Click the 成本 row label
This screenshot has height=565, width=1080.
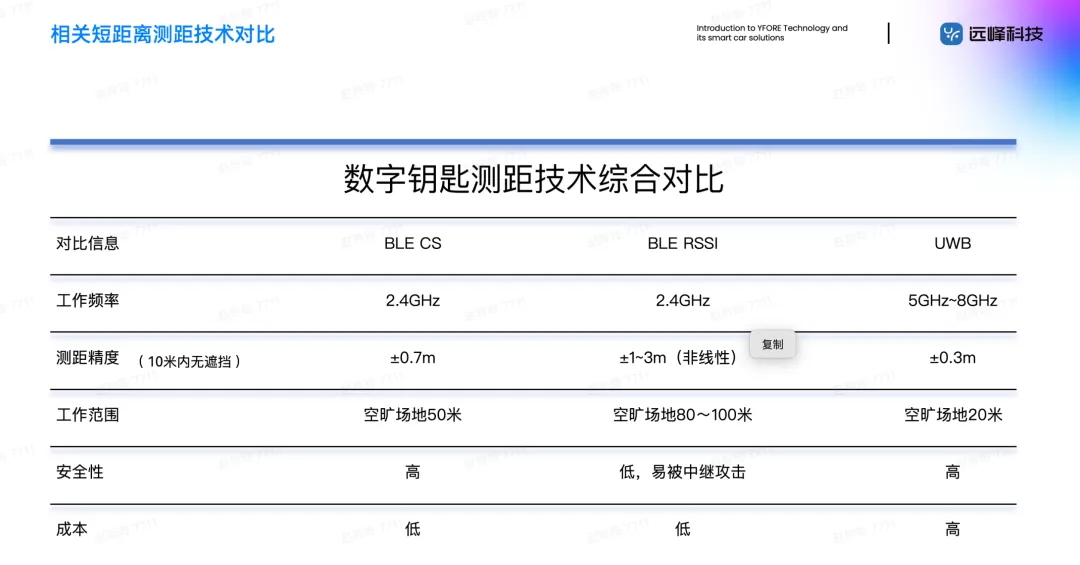72,529
